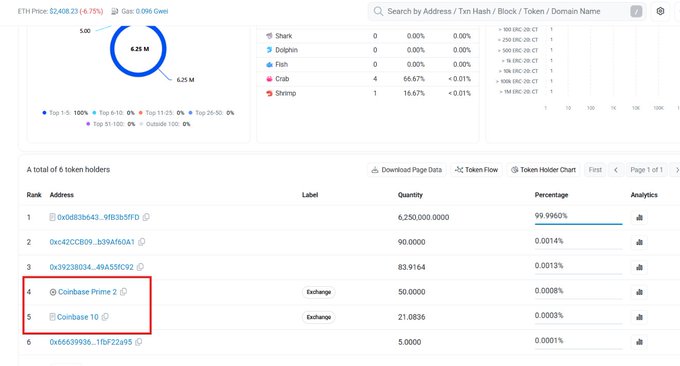
Task: Open analytics chart for 90.0000 holder
Action: [639, 242]
